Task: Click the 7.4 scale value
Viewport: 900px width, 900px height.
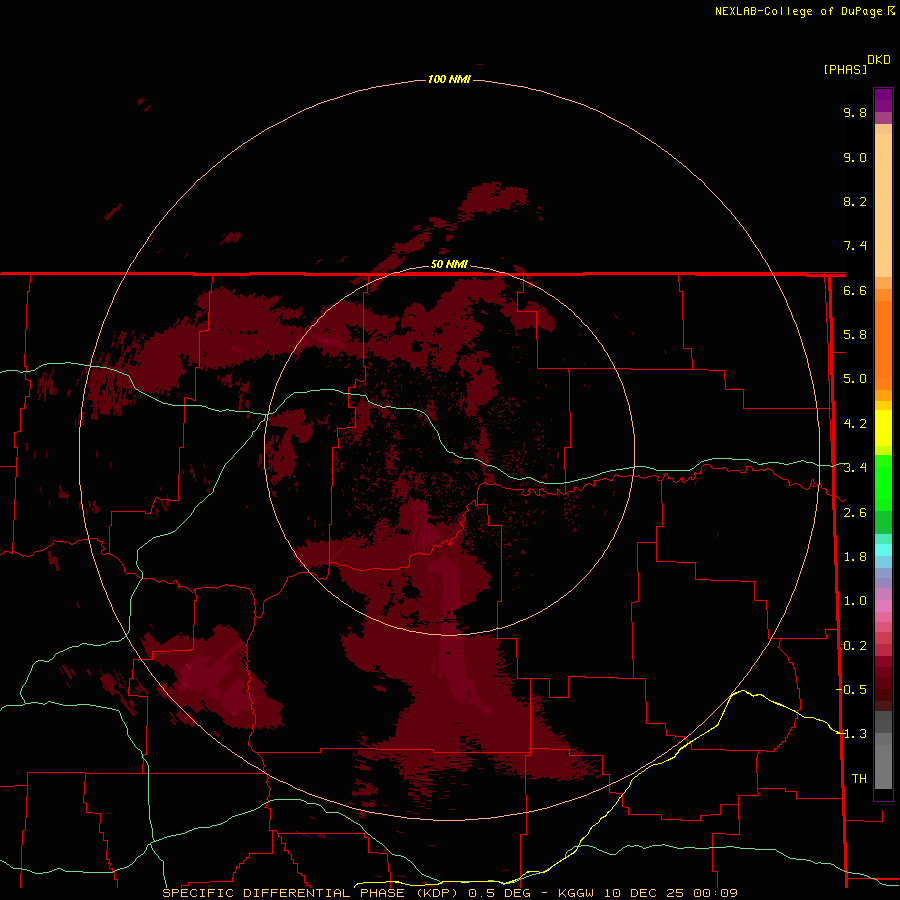Action: tap(855, 246)
